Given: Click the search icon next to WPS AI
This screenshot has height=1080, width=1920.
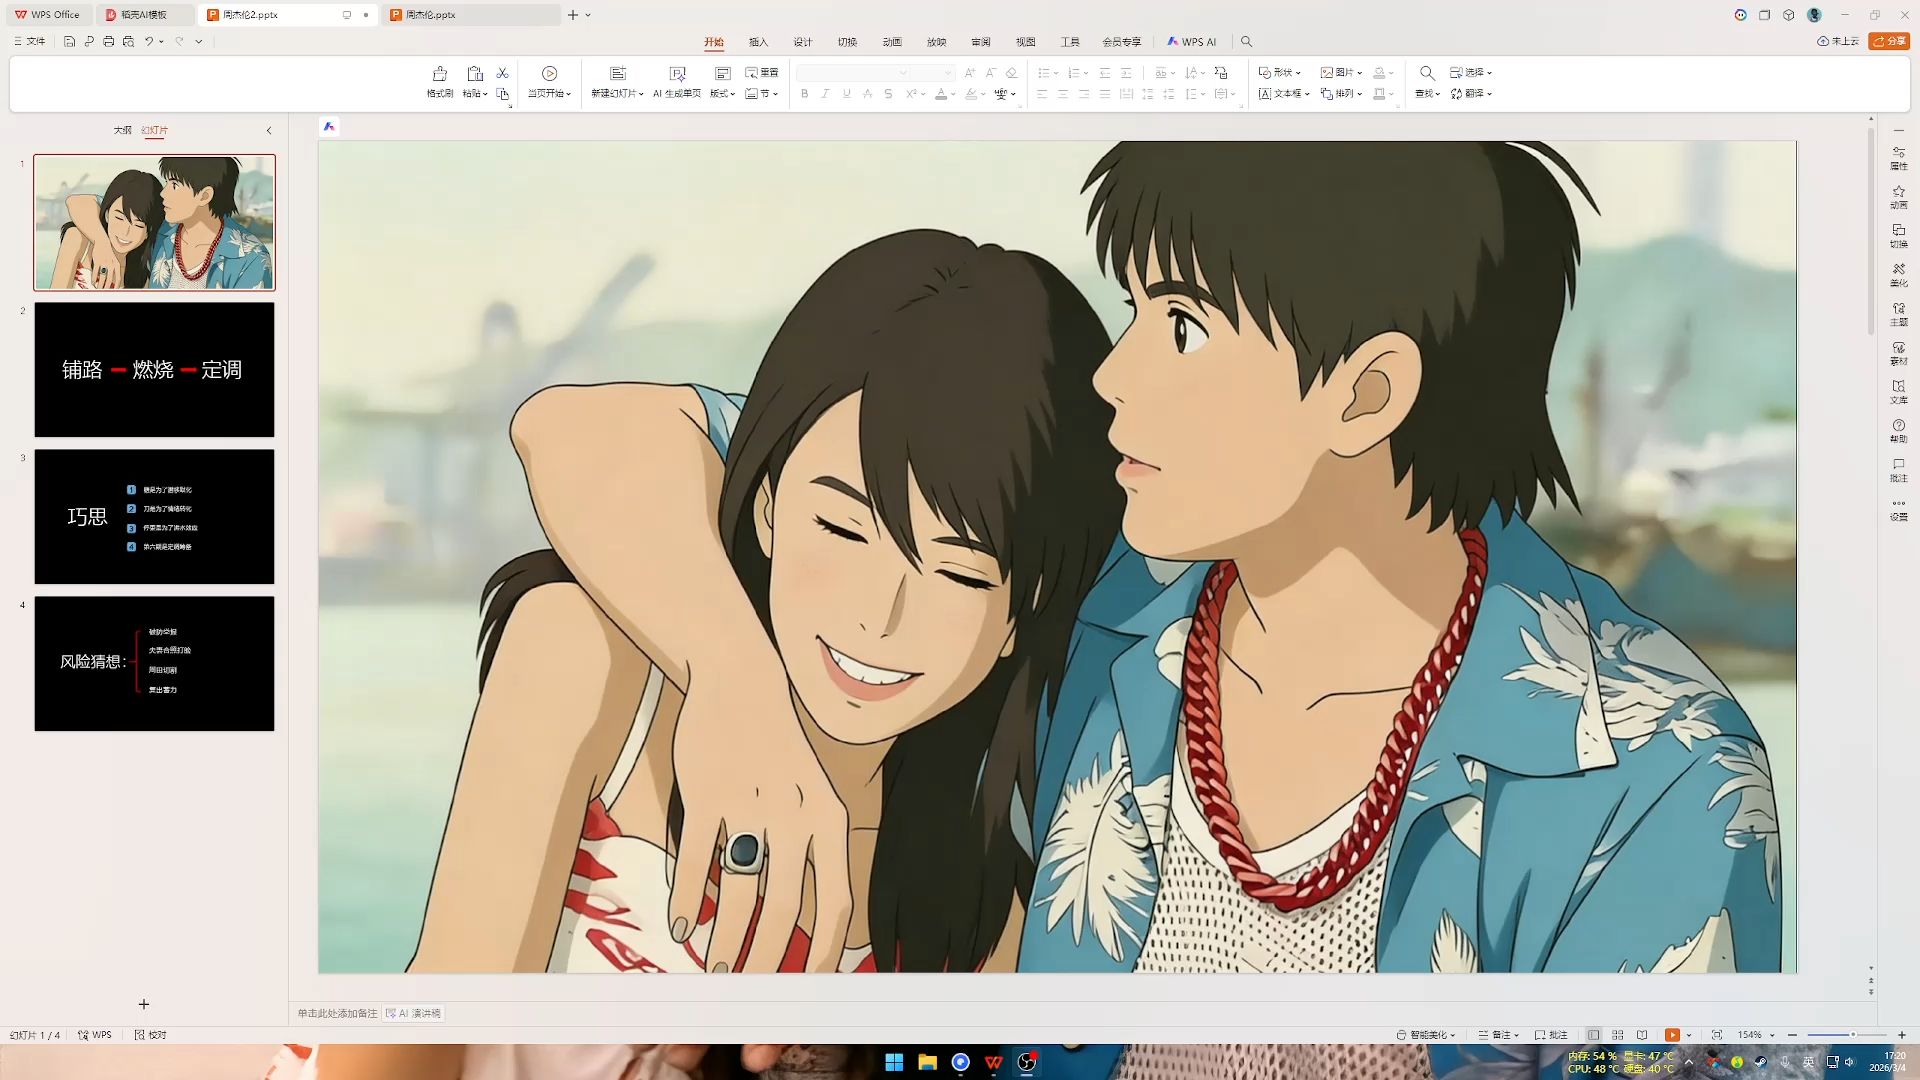Looking at the screenshot, I should [1246, 42].
